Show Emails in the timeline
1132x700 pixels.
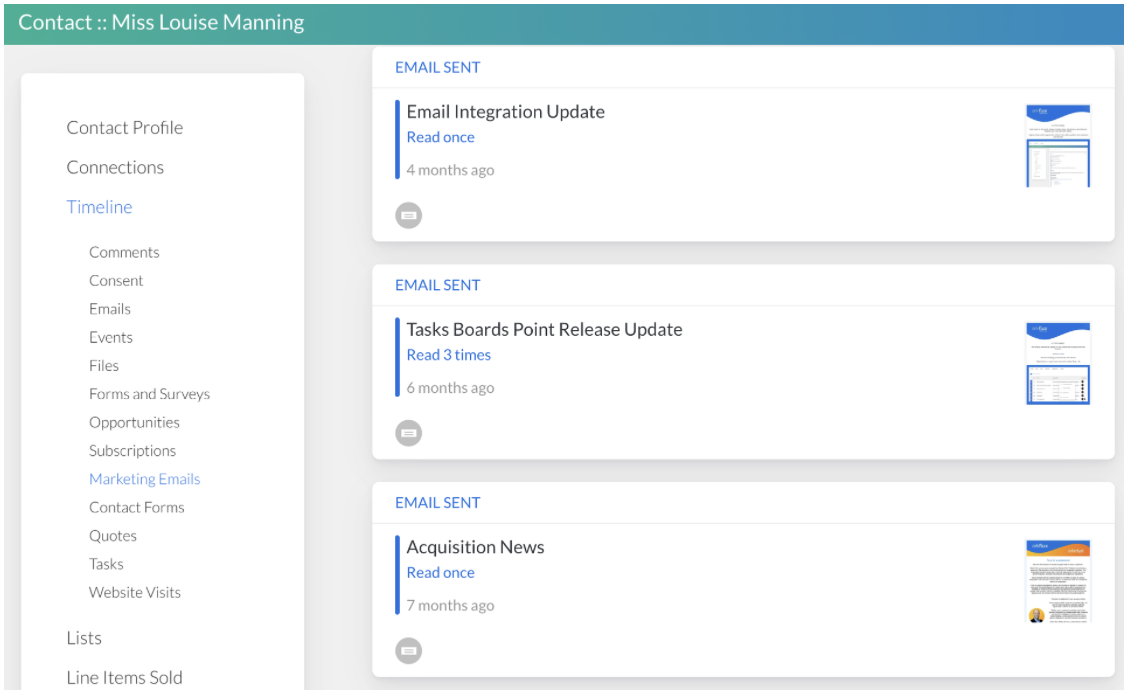click(110, 309)
